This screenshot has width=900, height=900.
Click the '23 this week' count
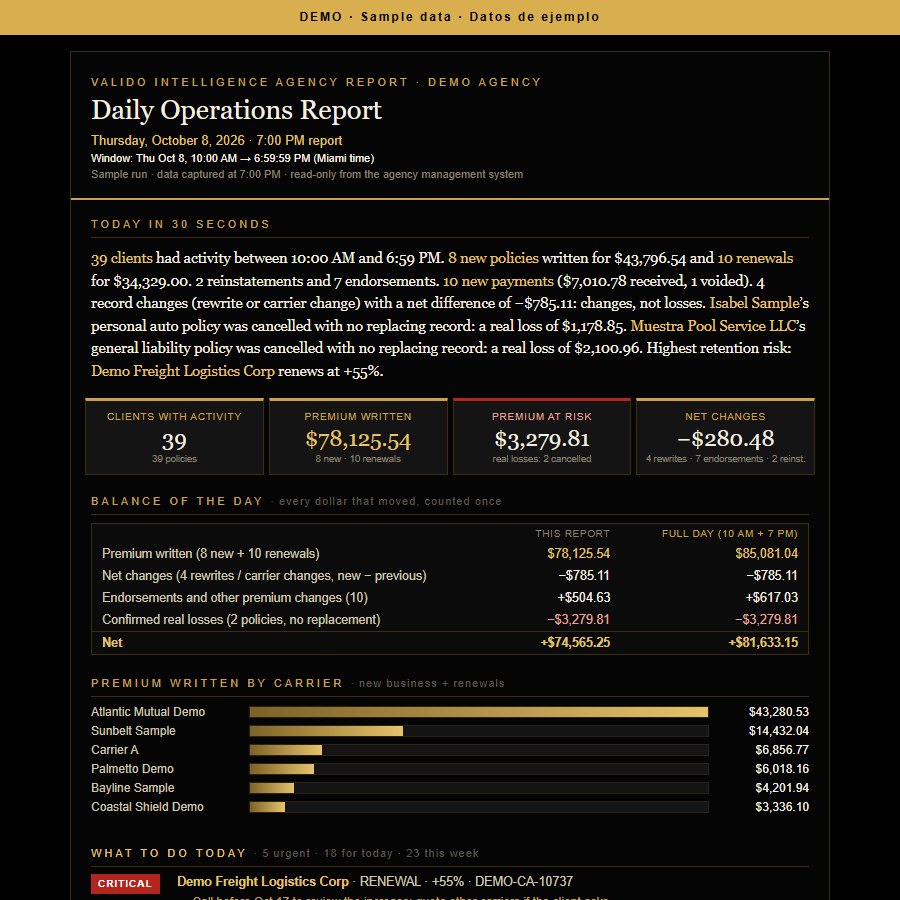click(442, 854)
